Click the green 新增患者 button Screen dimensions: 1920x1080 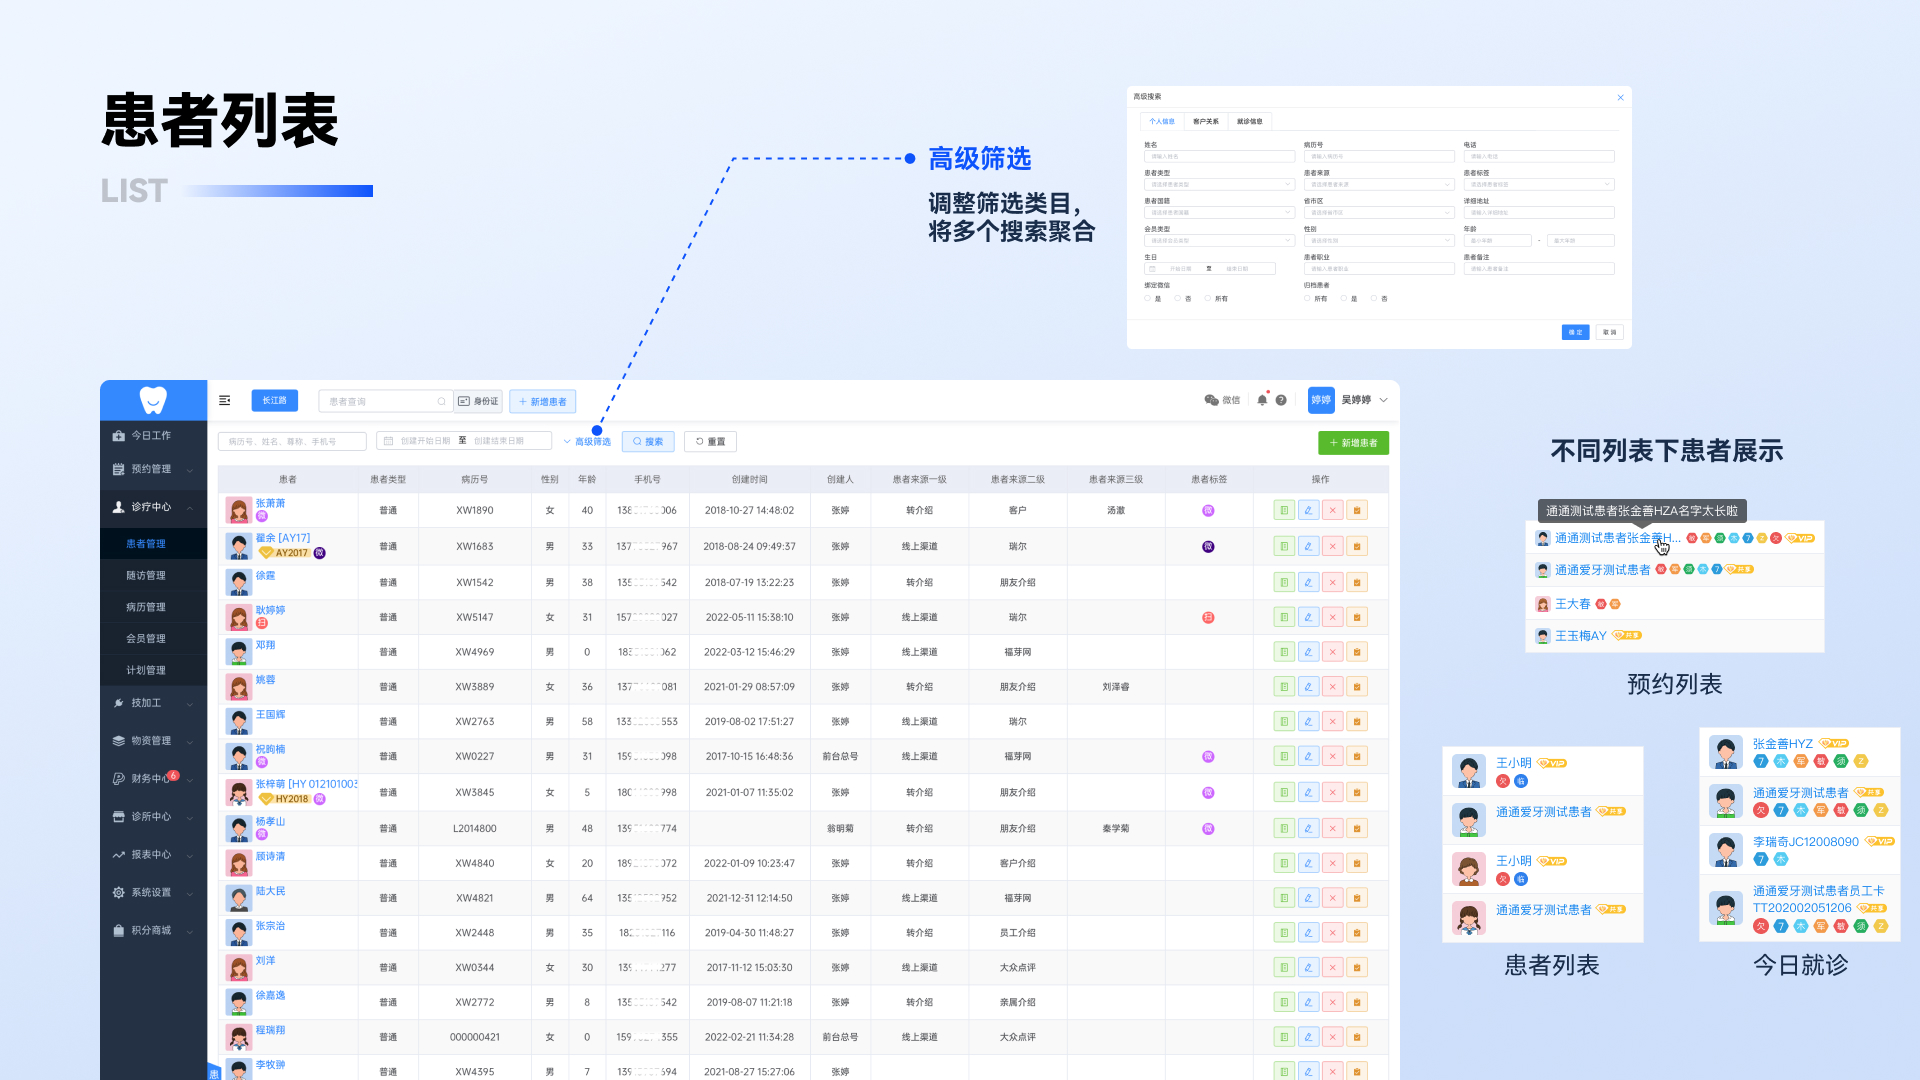pos(1353,443)
